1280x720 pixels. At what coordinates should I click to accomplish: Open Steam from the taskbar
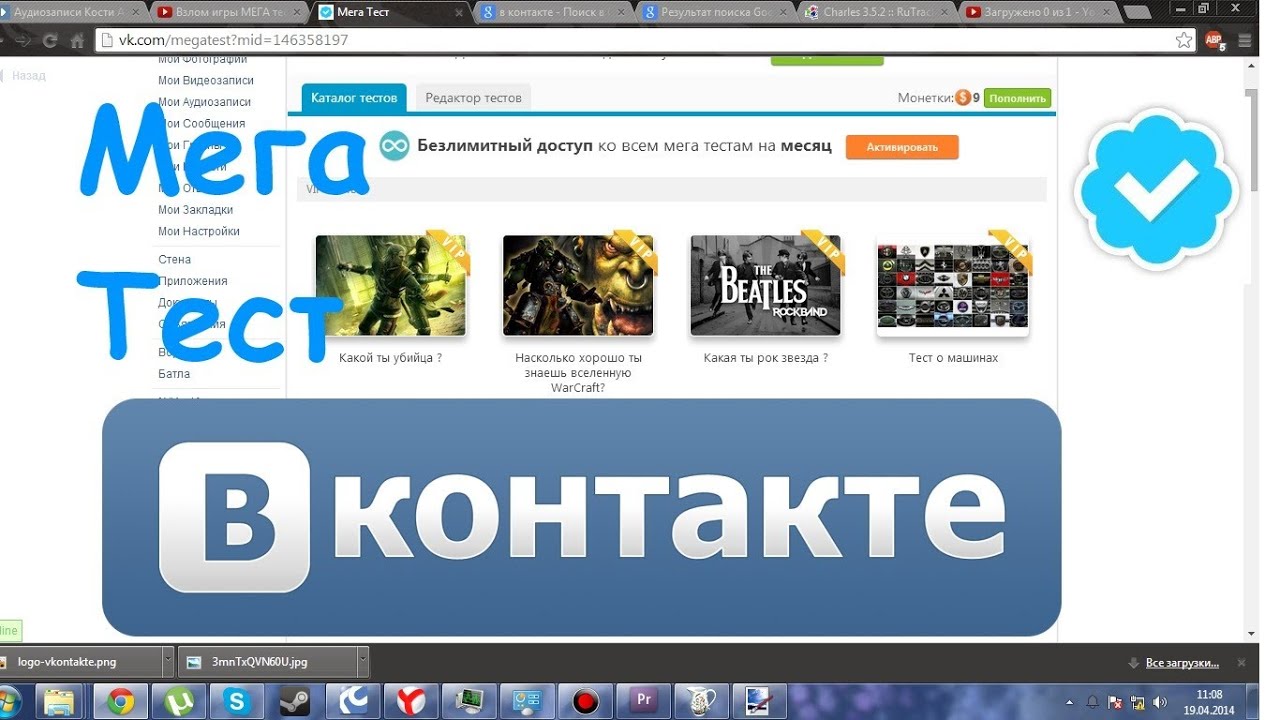click(x=295, y=701)
